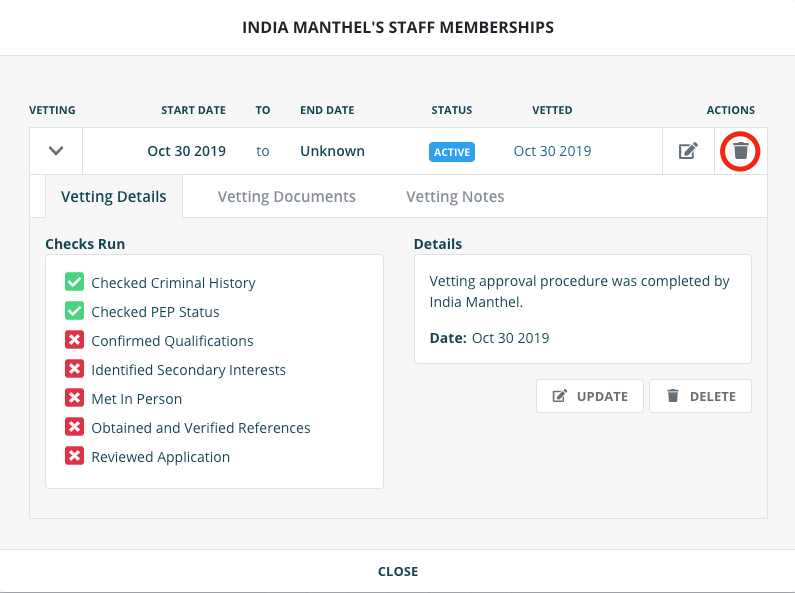Click the start date Oct 30 2019
Screen dimensions: 795x593
coord(186,151)
